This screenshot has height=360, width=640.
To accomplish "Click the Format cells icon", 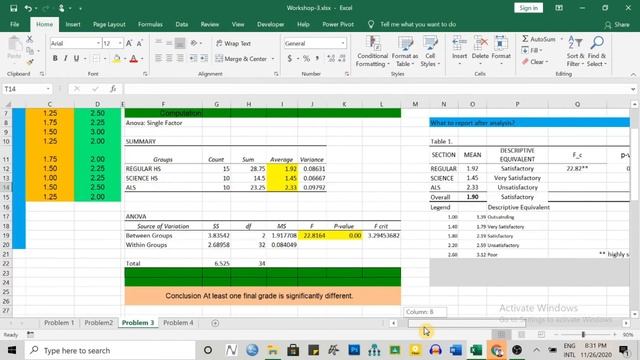I will pos(501,42).
